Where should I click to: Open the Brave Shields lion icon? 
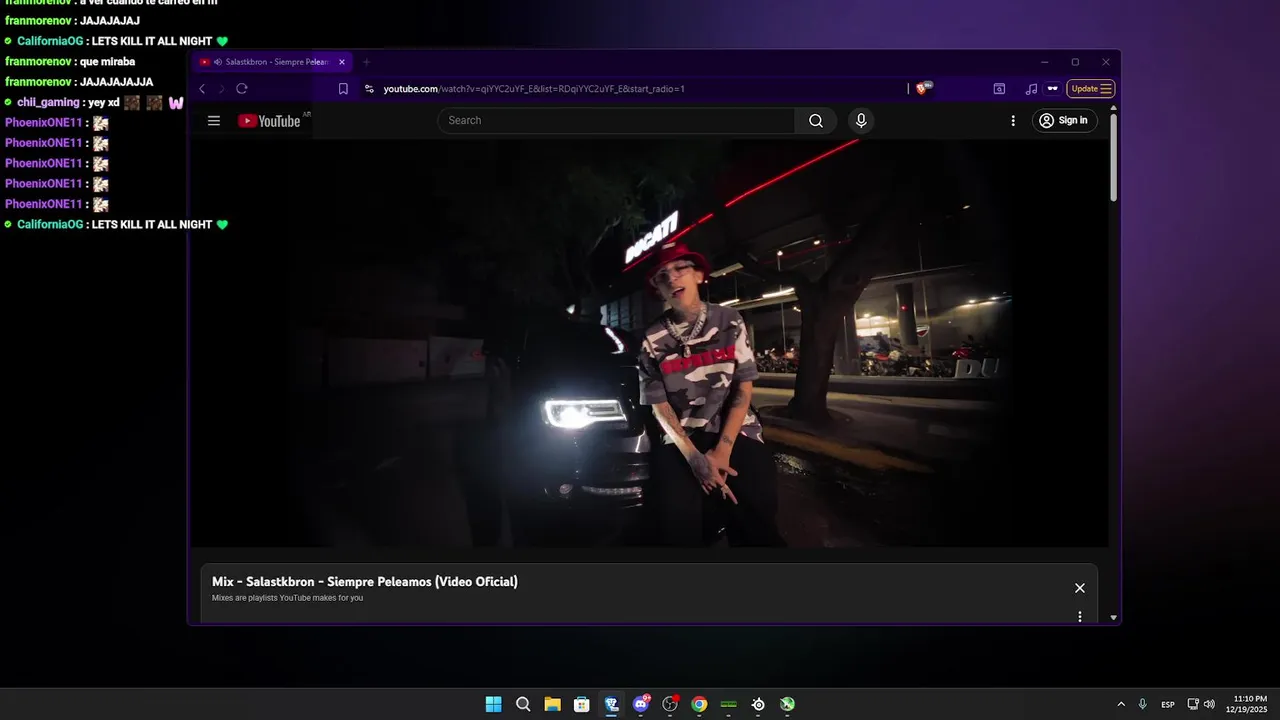tap(922, 88)
